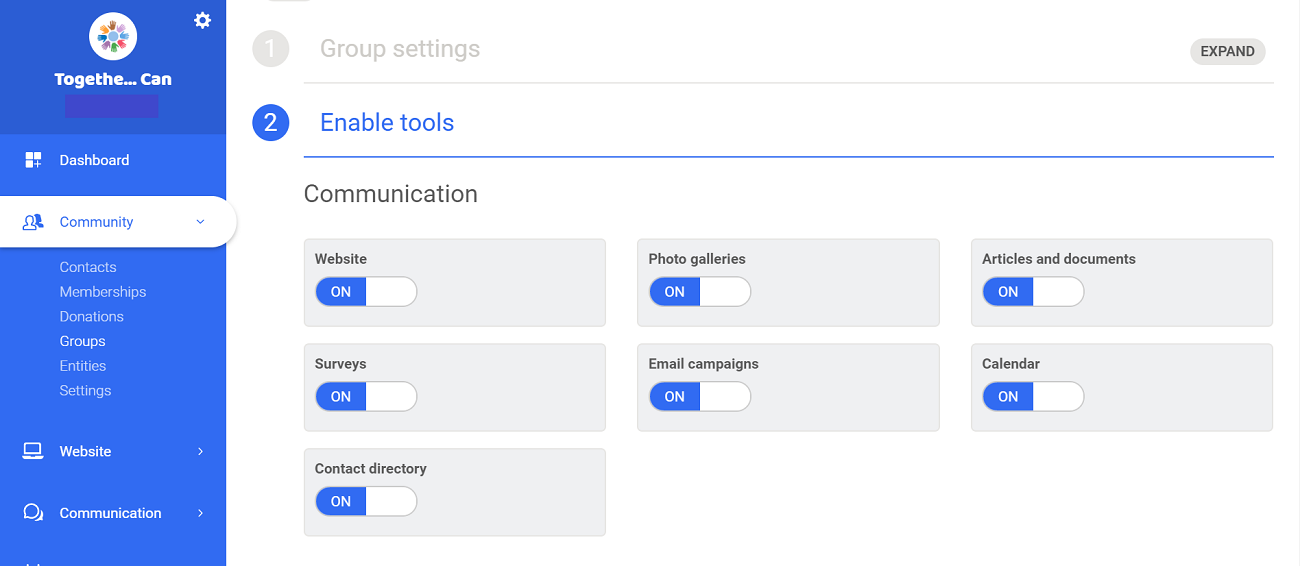Expand the Website menu arrow
This screenshot has width=1300, height=566.
[200, 451]
